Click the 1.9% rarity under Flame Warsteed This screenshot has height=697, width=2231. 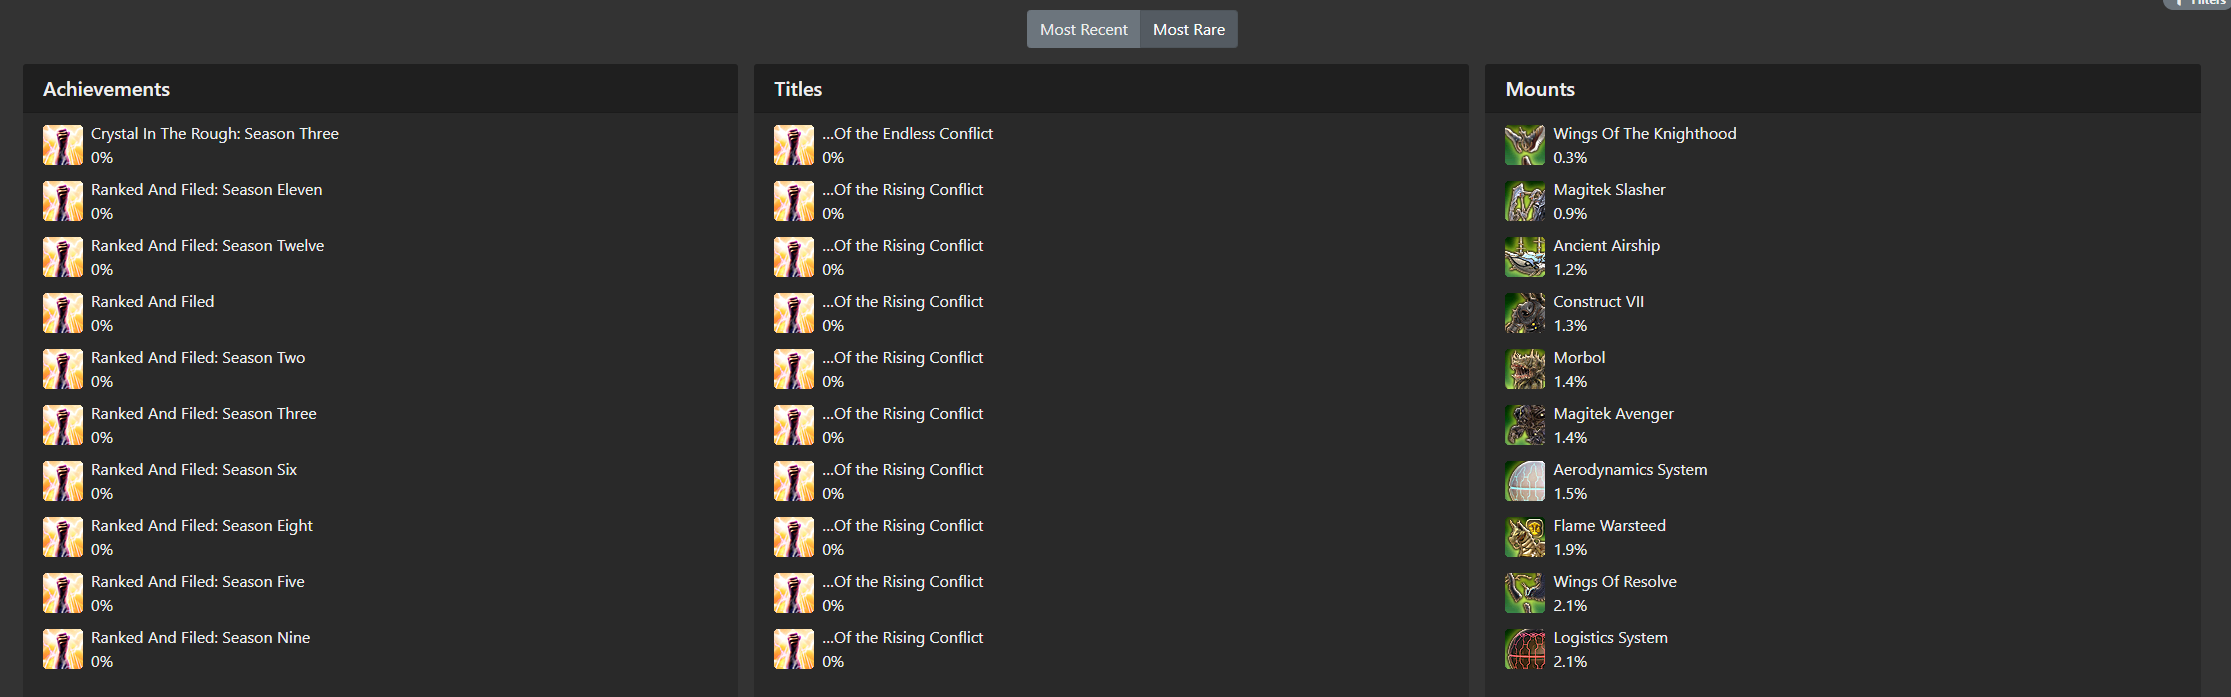point(1570,550)
